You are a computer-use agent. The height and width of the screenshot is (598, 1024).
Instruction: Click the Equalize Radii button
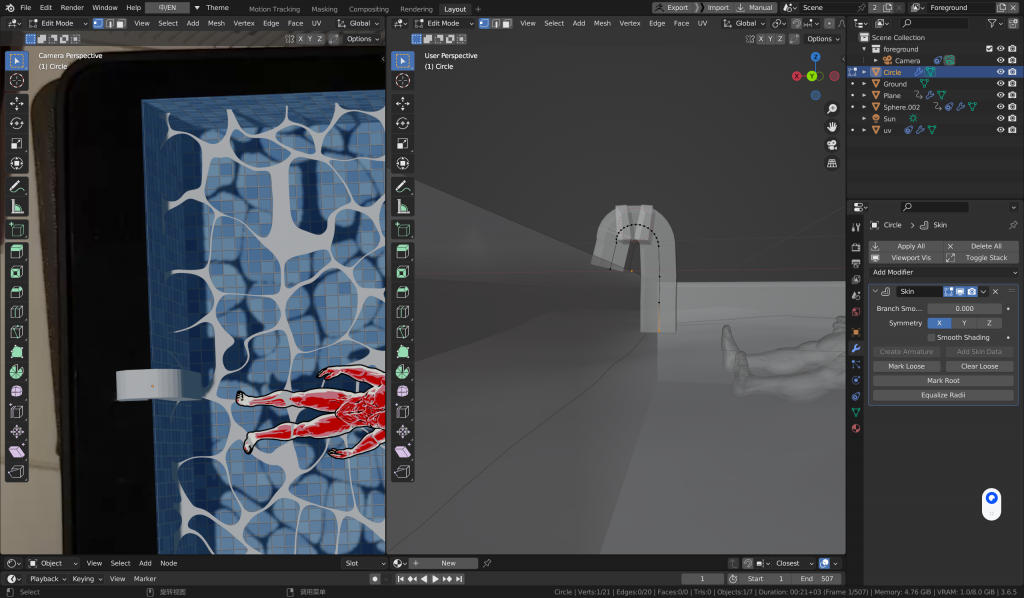(943, 395)
